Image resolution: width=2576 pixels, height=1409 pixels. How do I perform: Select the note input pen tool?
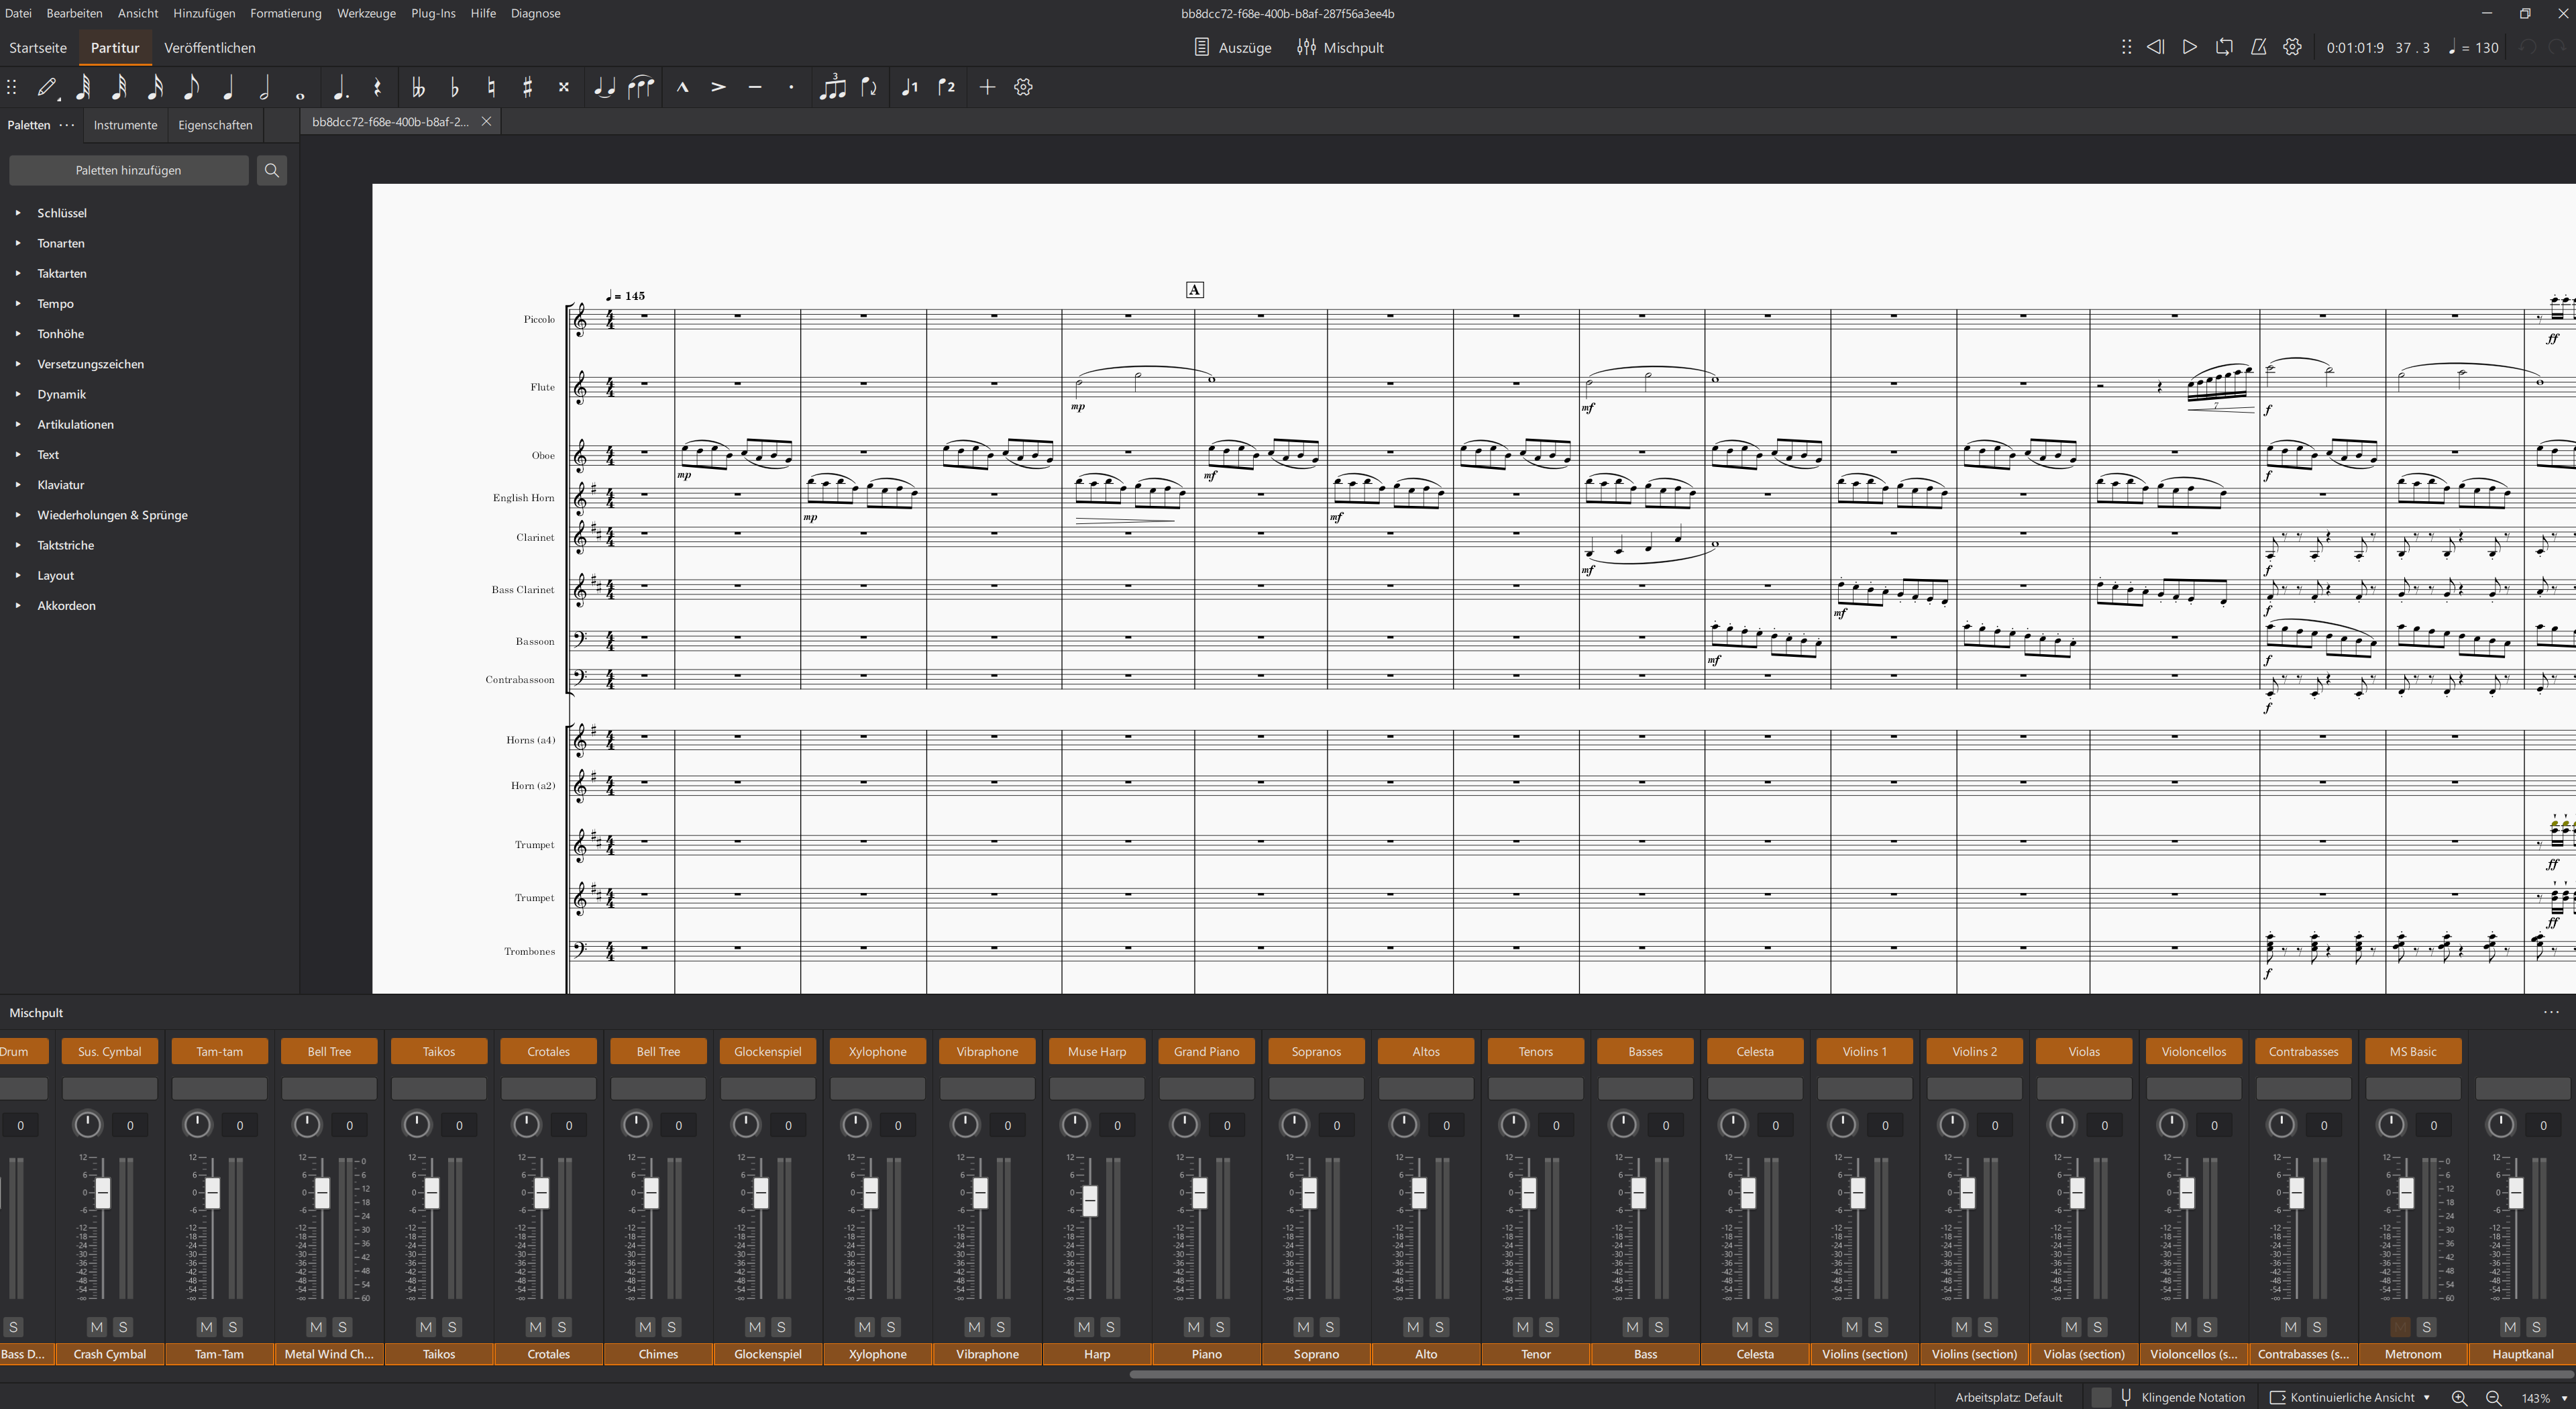(x=47, y=87)
